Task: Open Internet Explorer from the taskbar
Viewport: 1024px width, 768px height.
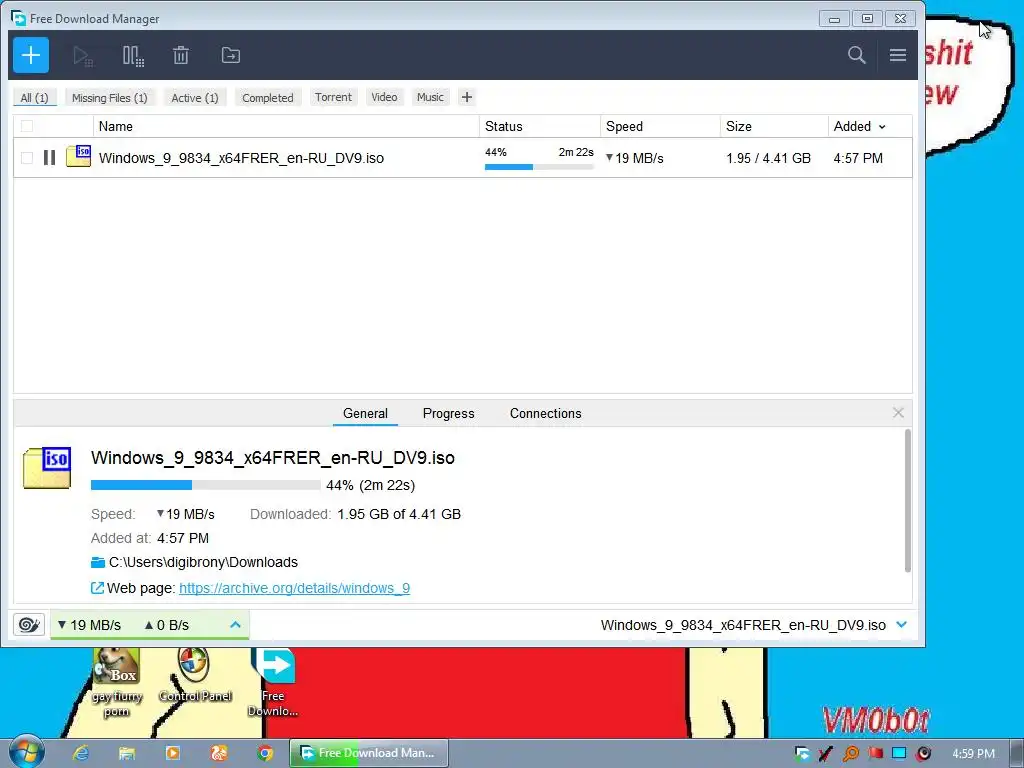Action: [x=81, y=753]
